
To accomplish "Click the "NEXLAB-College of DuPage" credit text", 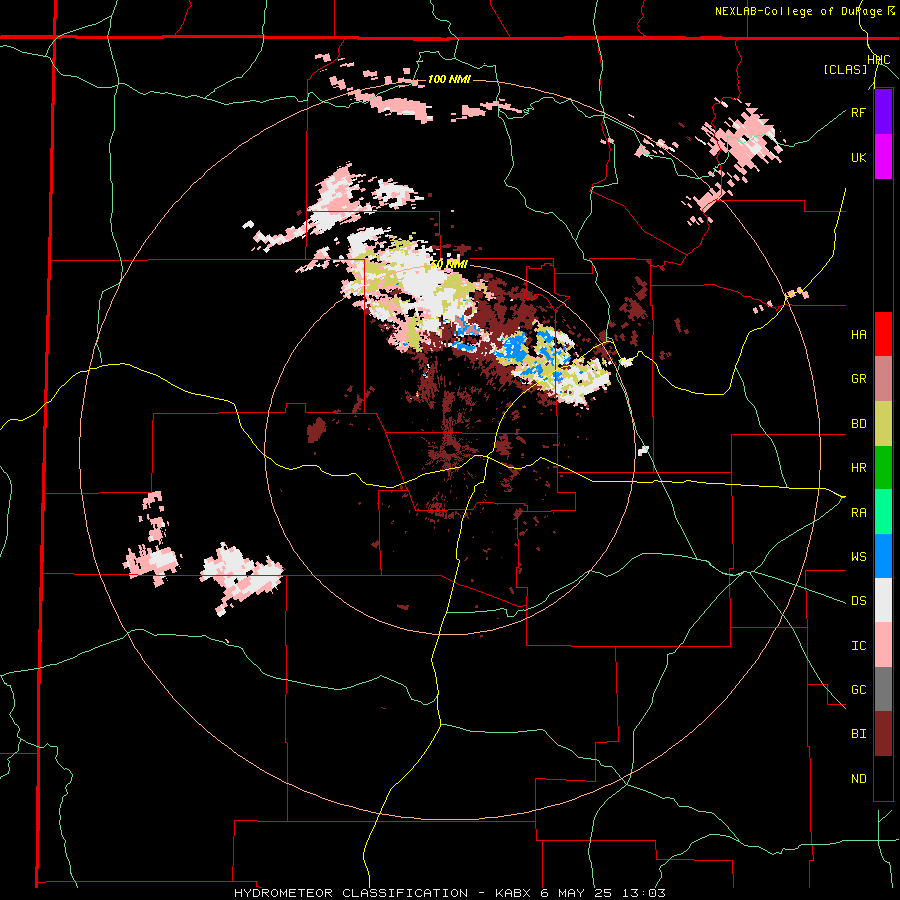I will [x=801, y=11].
